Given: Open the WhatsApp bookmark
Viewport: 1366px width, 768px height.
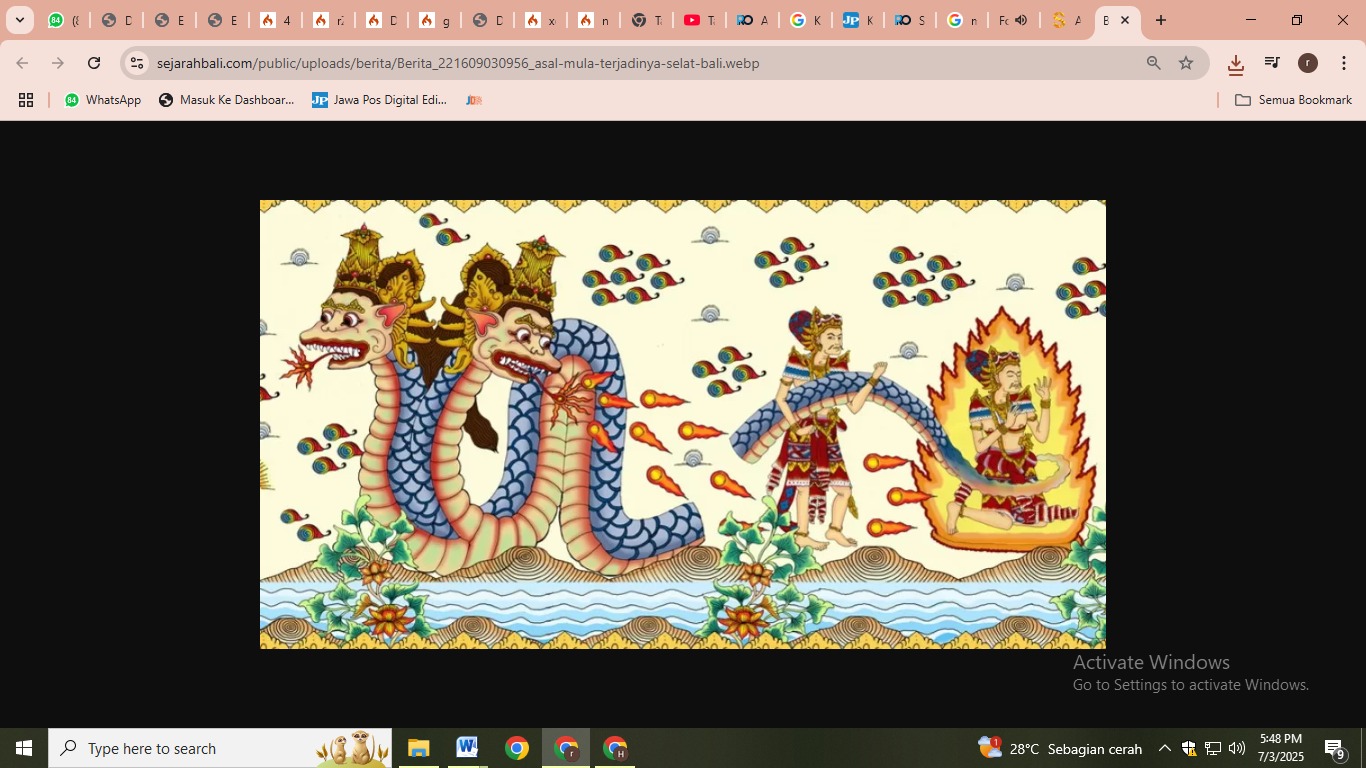Looking at the screenshot, I should tap(103, 100).
